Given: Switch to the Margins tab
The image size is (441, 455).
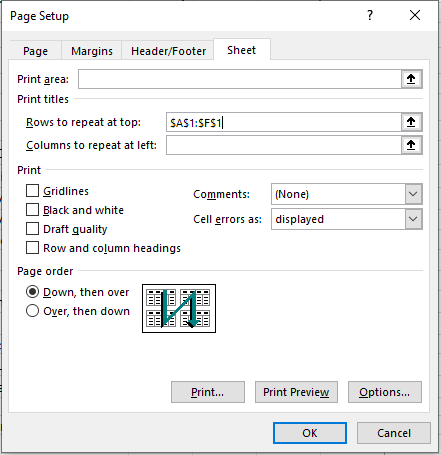Looking at the screenshot, I should [x=92, y=51].
